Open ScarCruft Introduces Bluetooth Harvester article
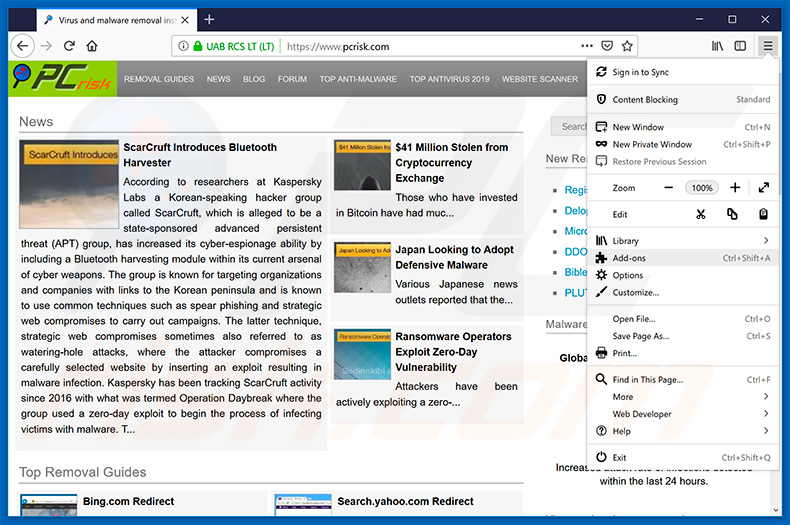This screenshot has height=525, width=790. [200, 155]
